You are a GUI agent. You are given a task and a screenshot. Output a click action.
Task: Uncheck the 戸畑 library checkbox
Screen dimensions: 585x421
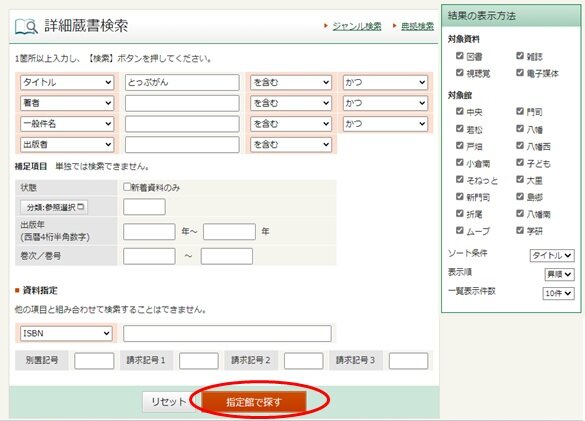coord(460,145)
